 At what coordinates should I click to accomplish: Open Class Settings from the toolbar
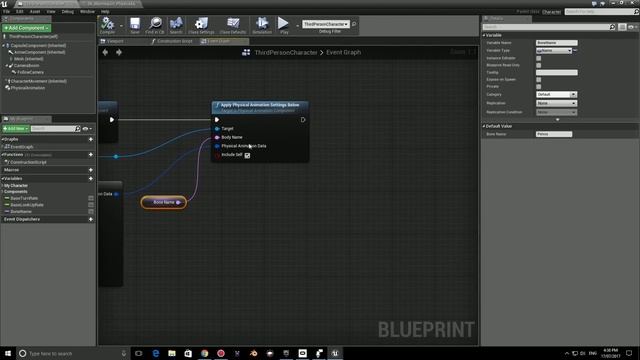[201, 25]
